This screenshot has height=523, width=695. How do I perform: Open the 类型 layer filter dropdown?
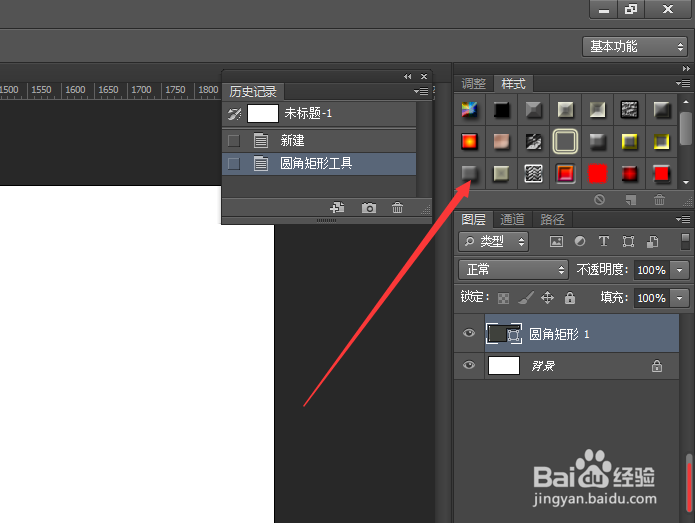click(494, 242)
